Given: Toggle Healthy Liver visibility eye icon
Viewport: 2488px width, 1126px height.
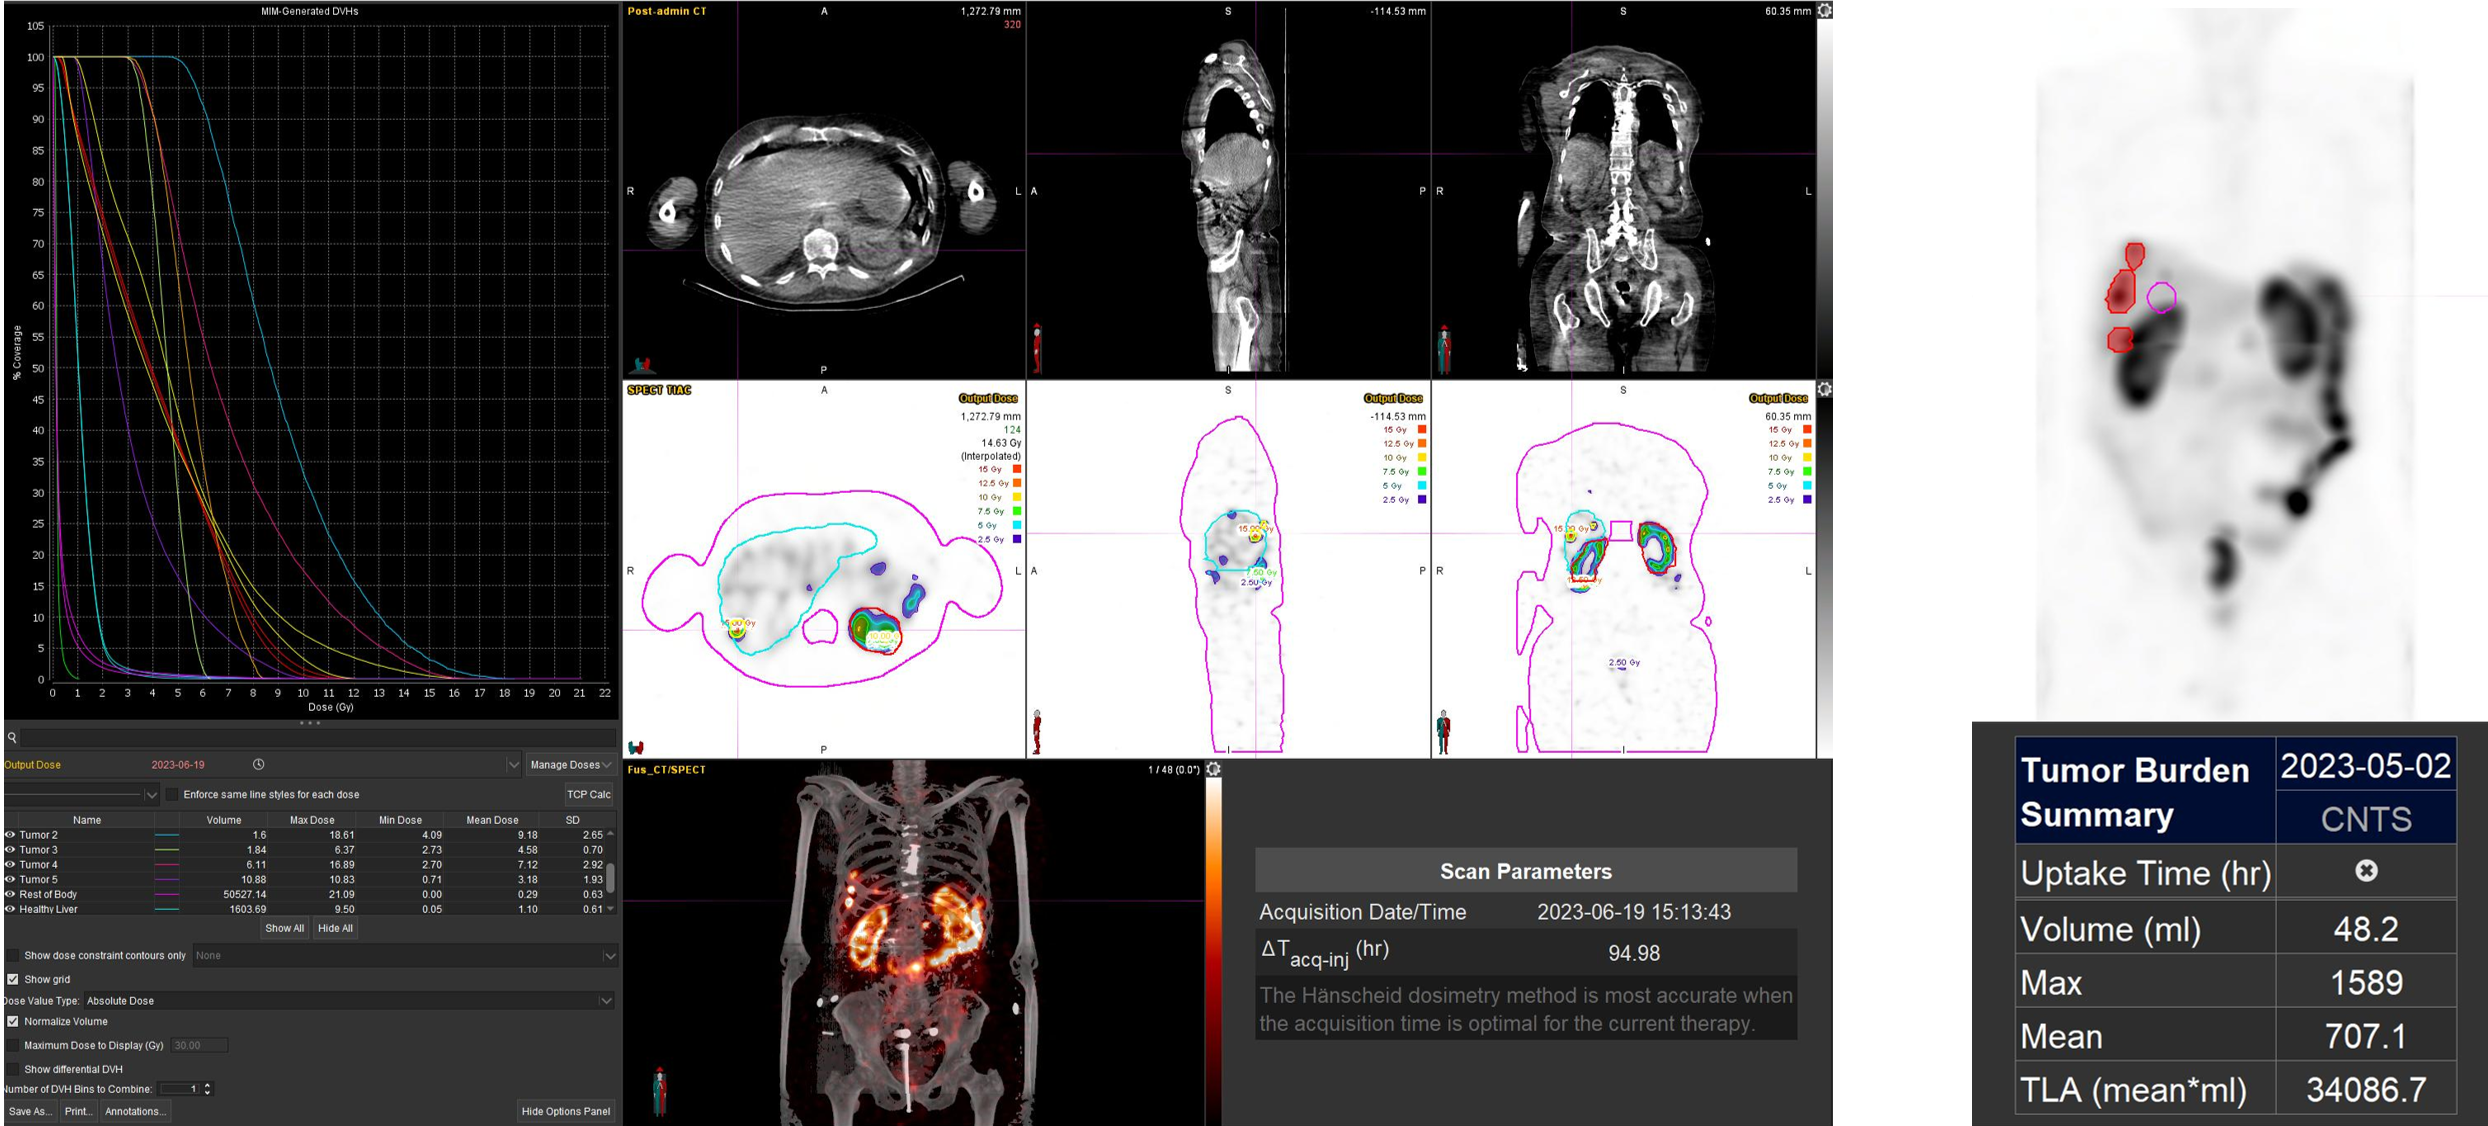Looking at the screenshot, I should coord(10,910).
